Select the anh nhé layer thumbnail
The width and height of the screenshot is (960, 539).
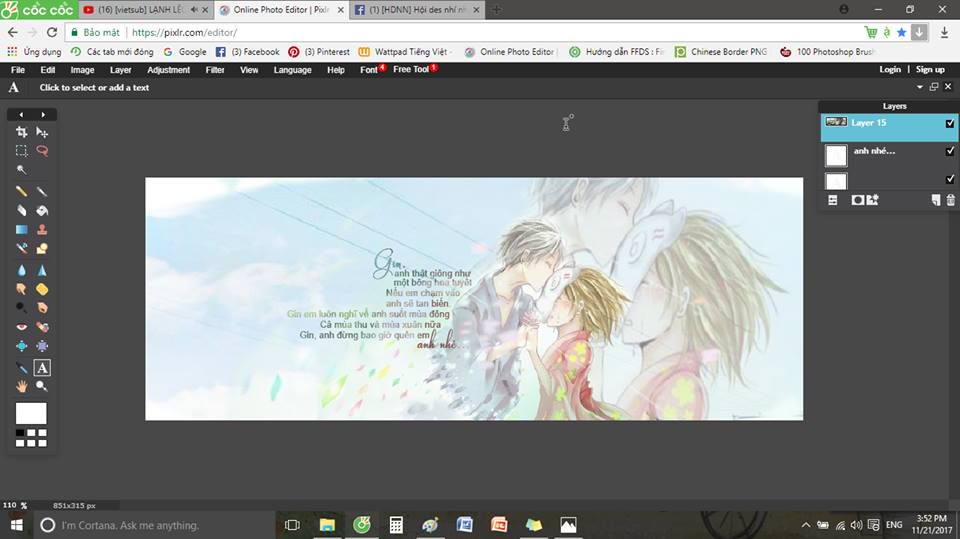tap(836, 156)
